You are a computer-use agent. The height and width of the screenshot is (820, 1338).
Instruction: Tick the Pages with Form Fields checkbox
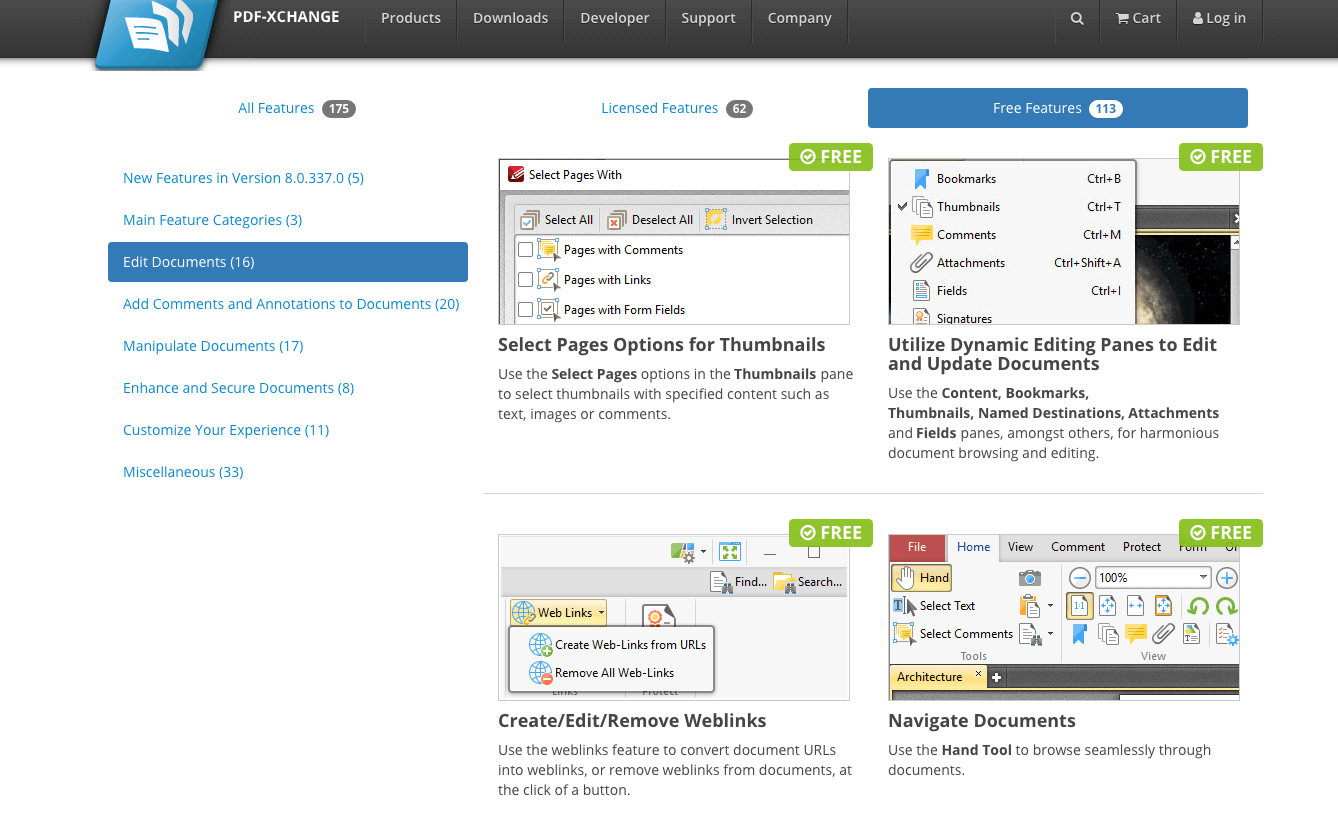(x=525, y=310)
